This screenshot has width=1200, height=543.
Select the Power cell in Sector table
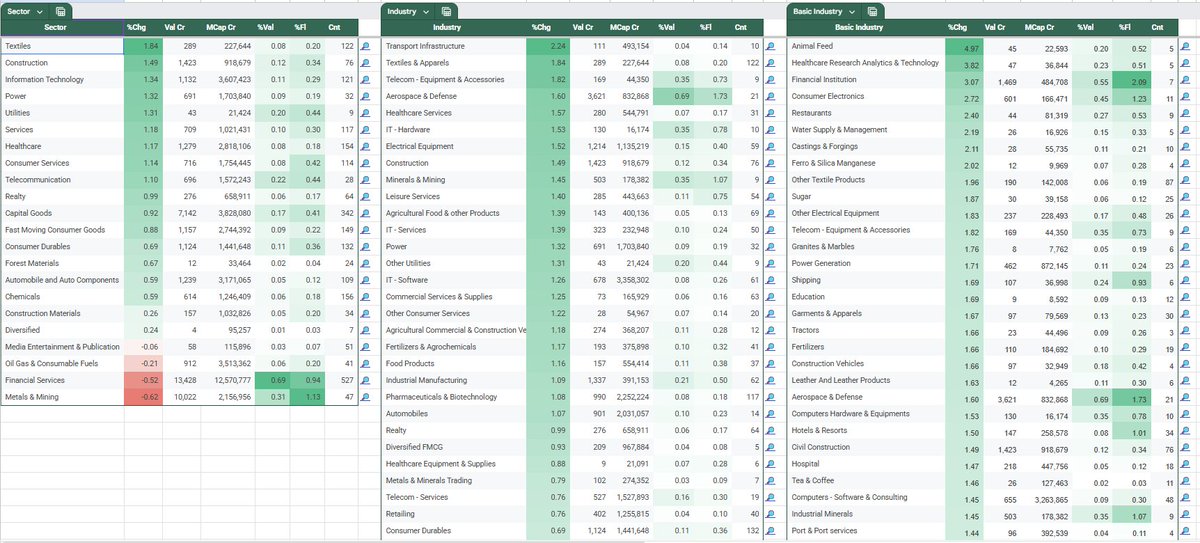point(63,96)
